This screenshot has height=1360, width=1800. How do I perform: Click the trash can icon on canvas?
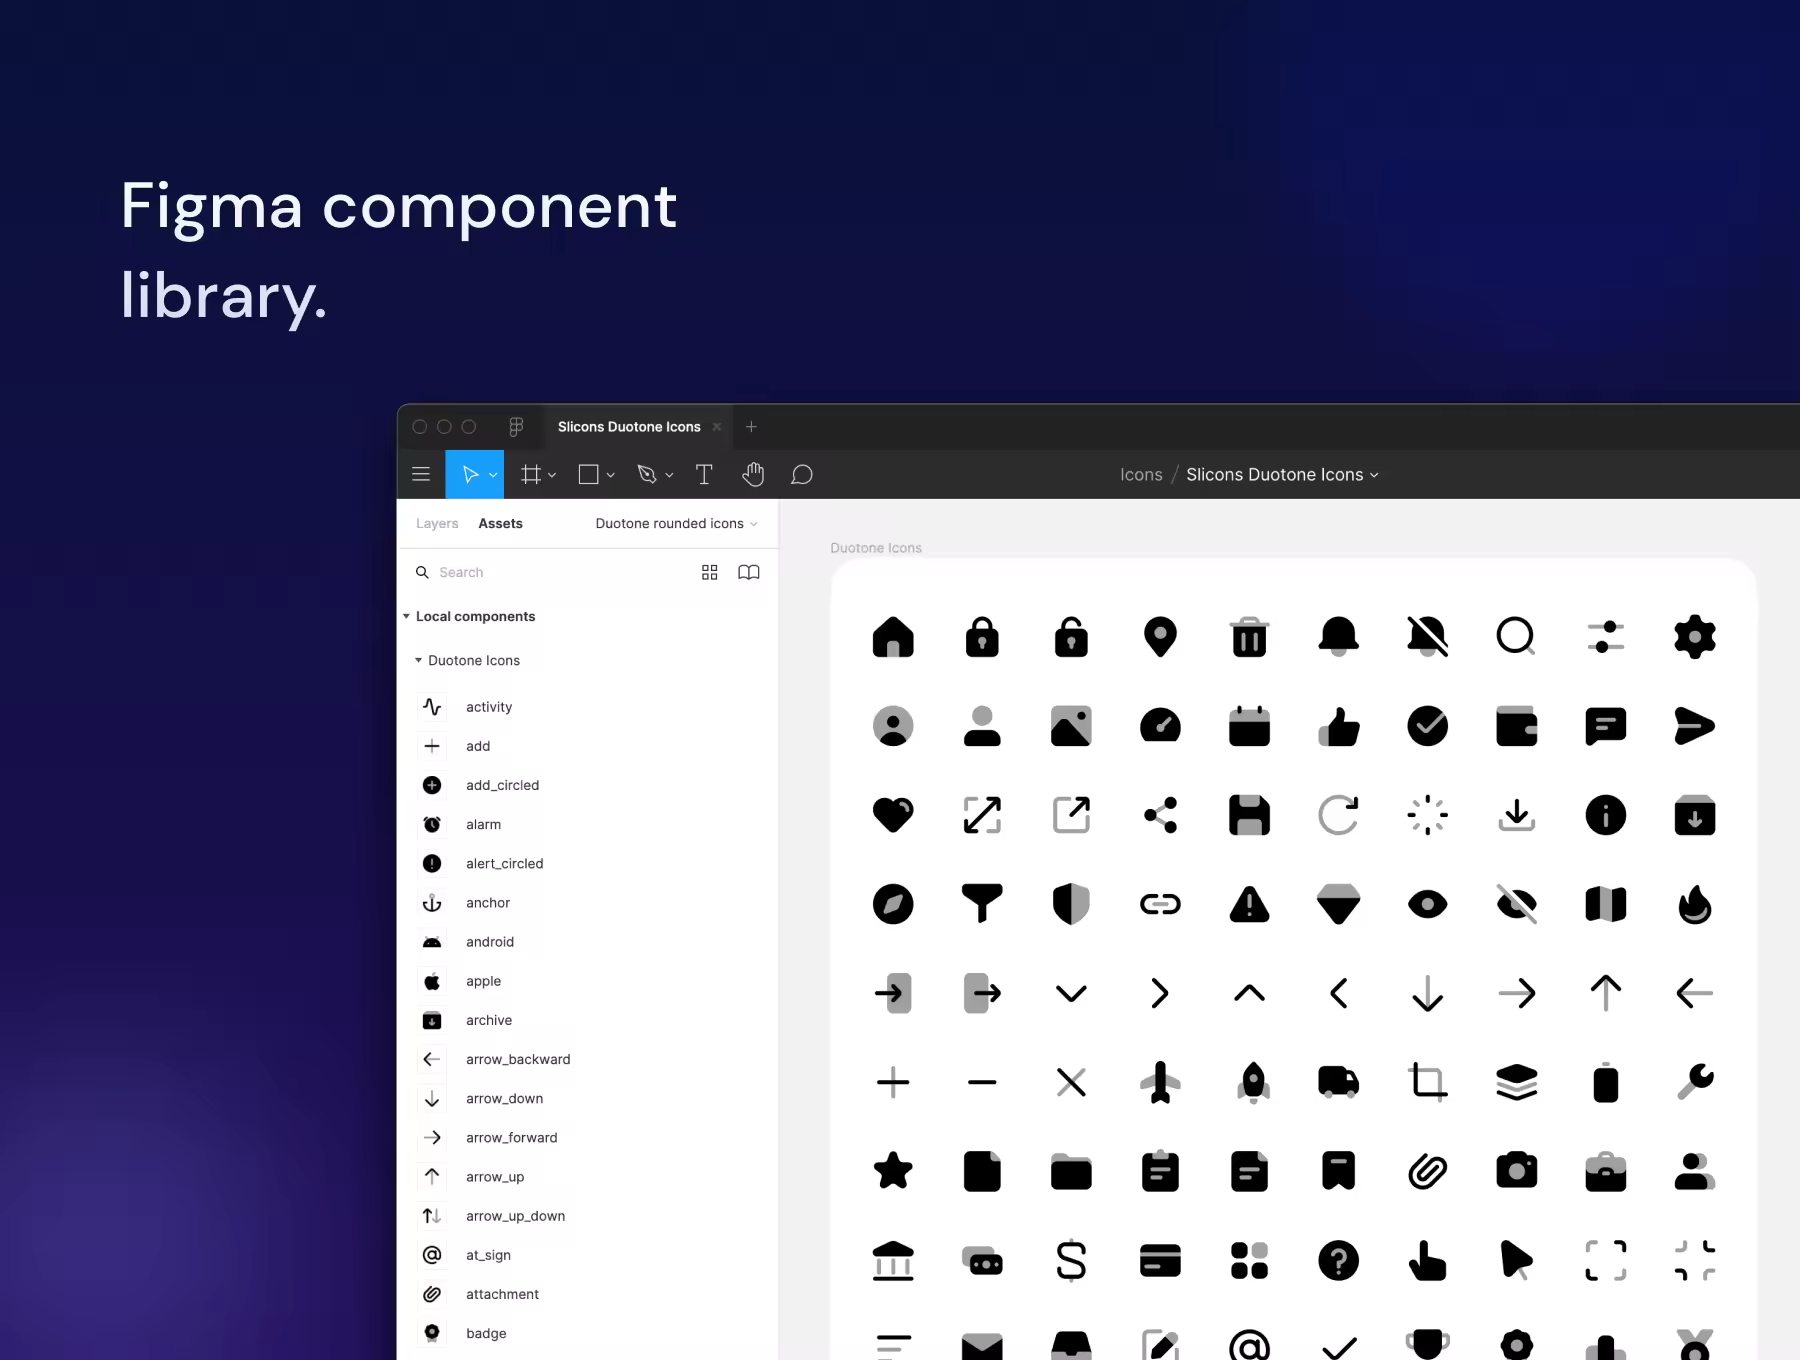(1249, 636)
